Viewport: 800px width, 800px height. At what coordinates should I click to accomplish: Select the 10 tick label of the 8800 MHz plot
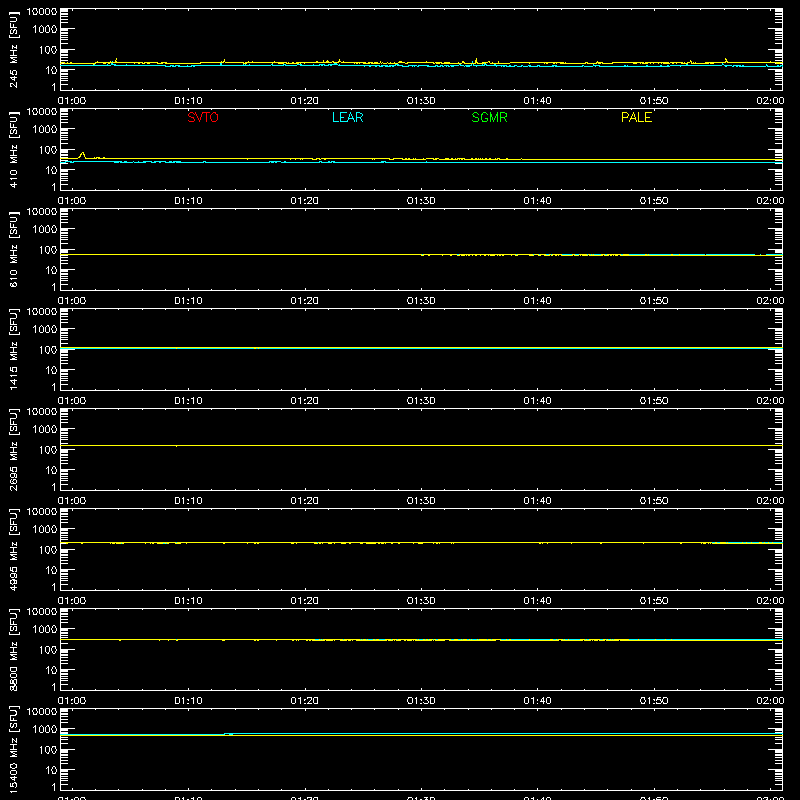pos(51,670)
